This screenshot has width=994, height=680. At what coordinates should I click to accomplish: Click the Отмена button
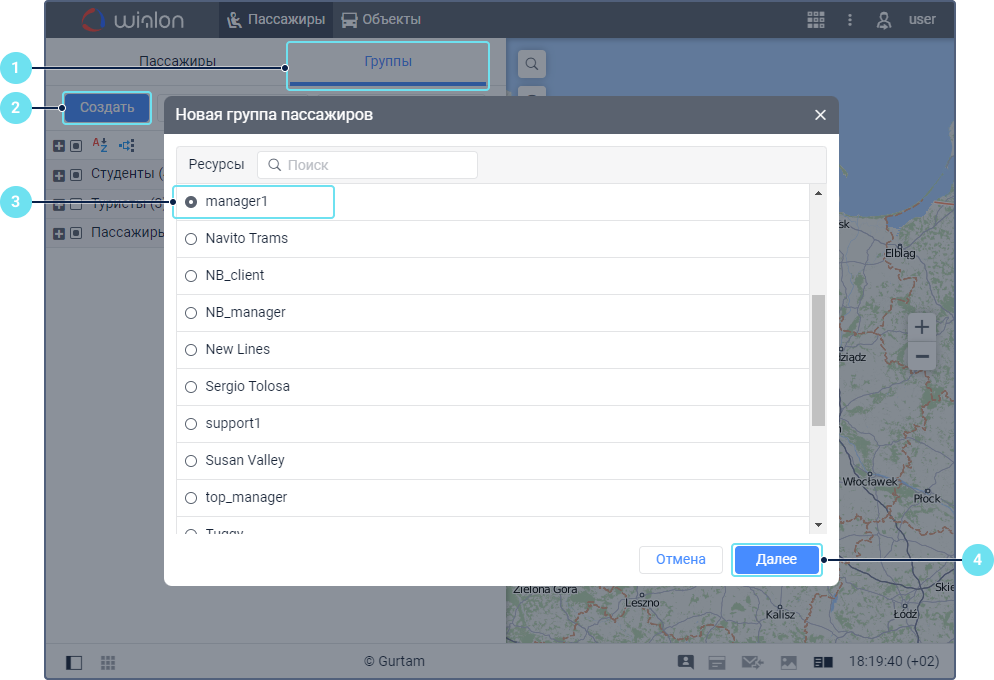click(680, 560)
